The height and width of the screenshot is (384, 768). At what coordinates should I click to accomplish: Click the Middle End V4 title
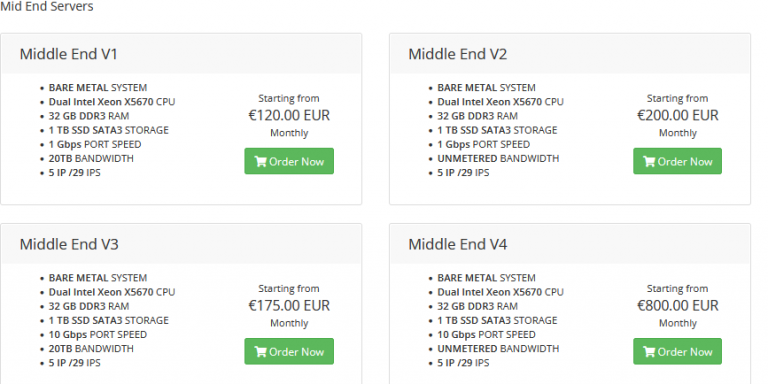[458, 244]
